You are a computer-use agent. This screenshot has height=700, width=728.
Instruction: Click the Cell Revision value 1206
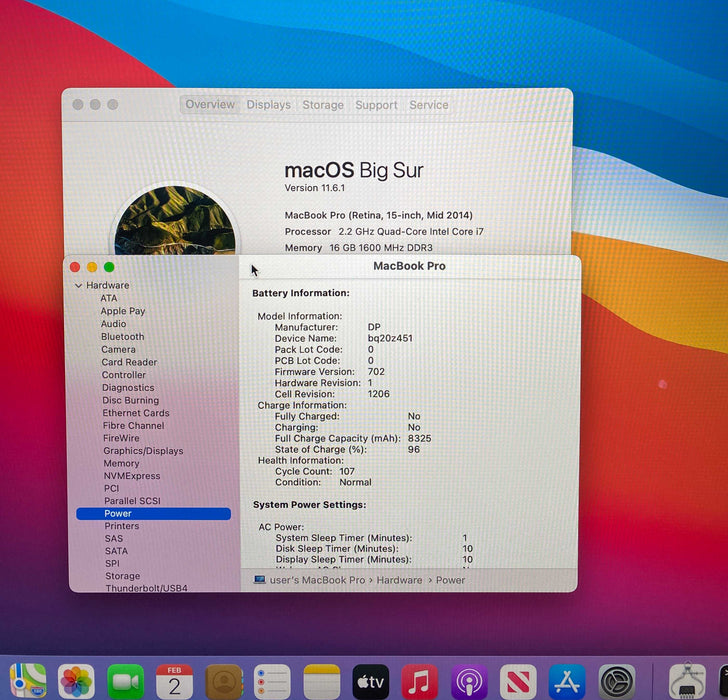pos(378,394)
